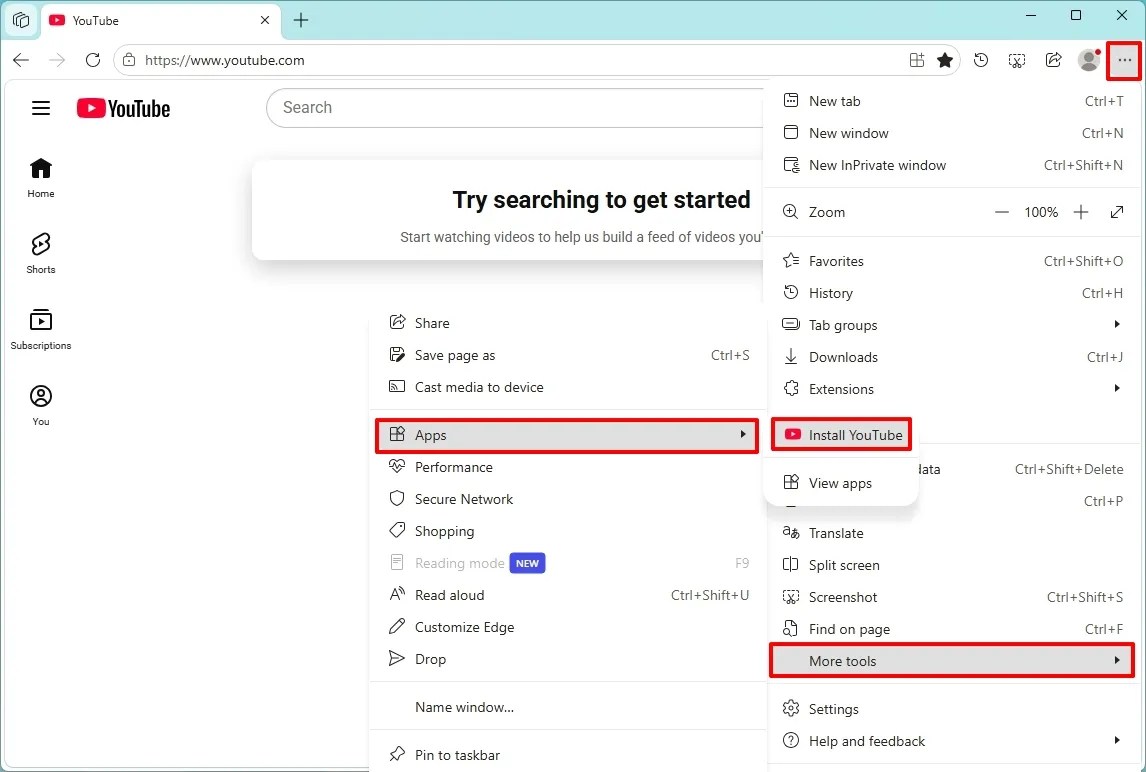This screenshot has width=1146, height=772.
Task: Open Settings from the Edge menu
Action: pos(953,709)
